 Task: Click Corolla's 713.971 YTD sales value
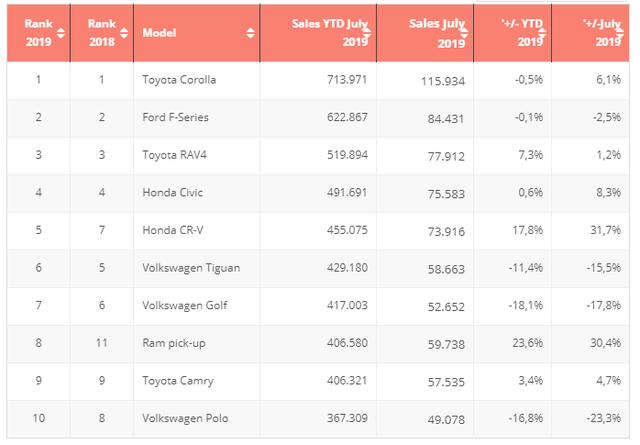[347, 79]
